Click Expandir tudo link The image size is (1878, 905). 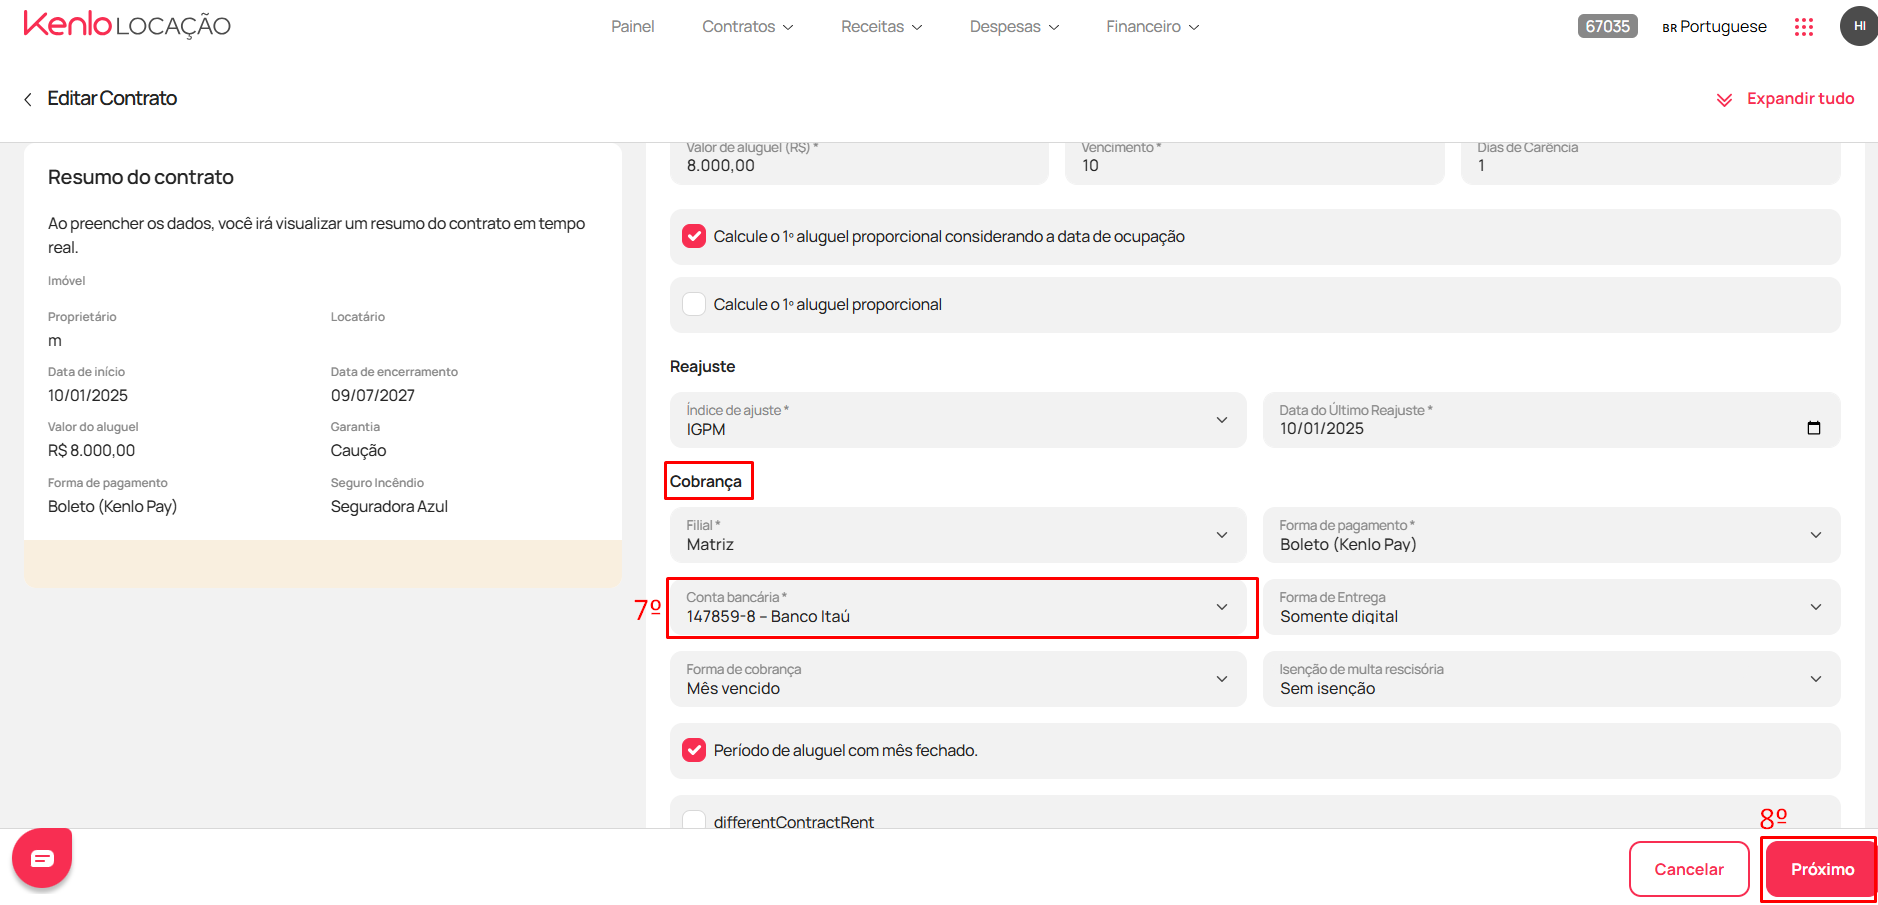[1800, 98]
